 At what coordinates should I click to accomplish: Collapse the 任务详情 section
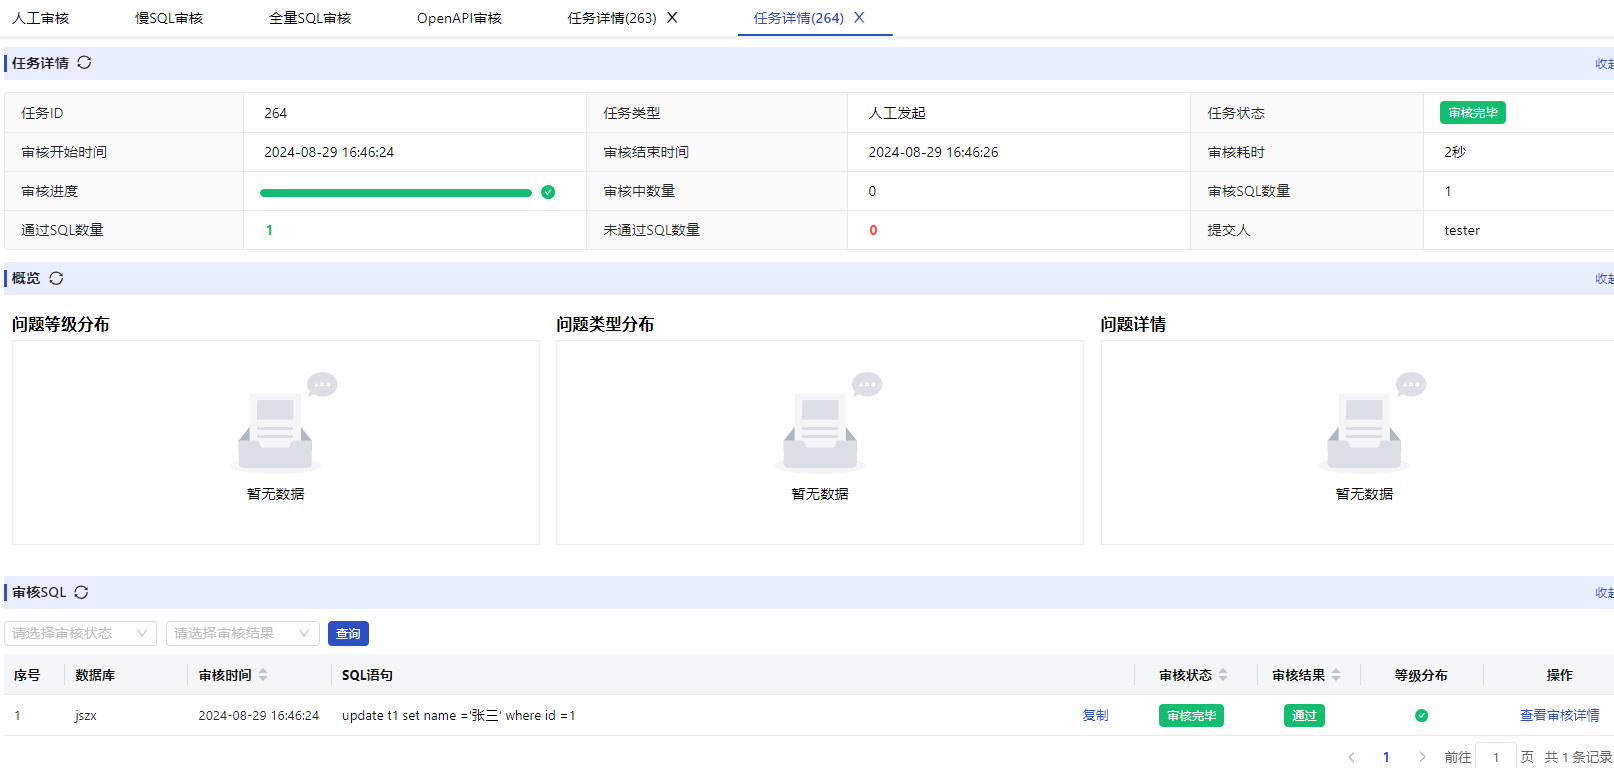coord(1604,63)
